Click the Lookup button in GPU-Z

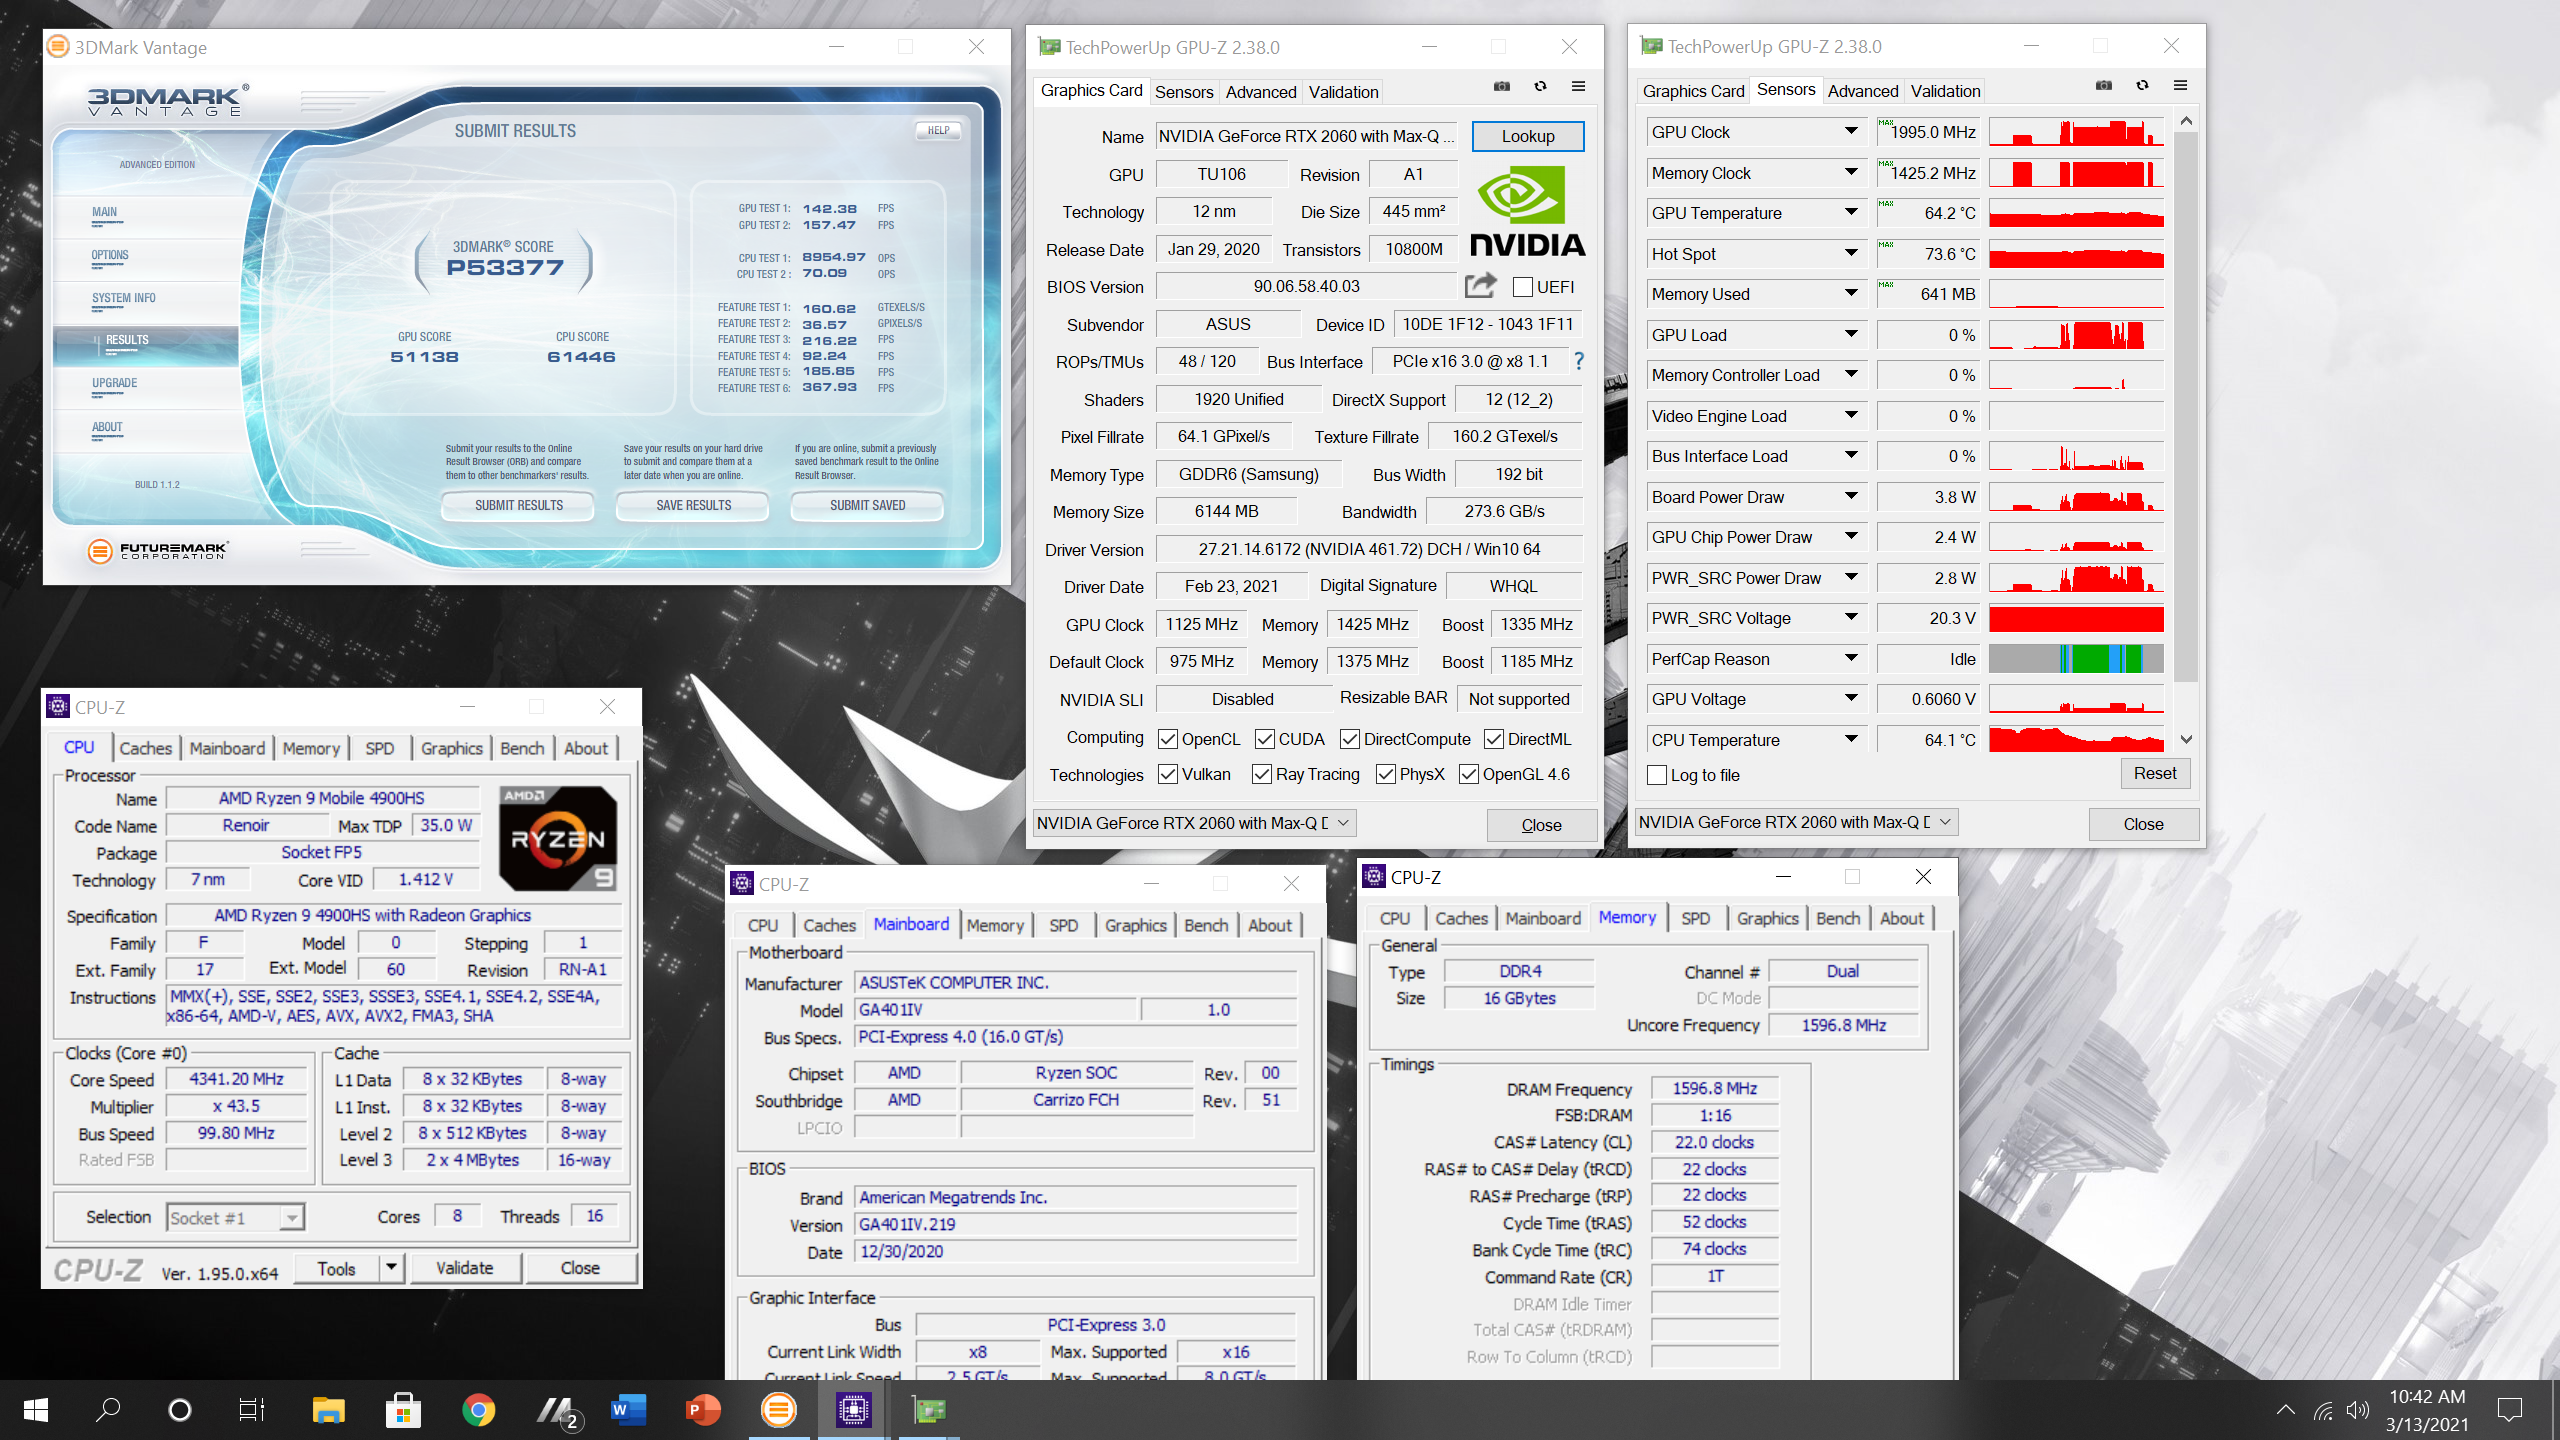[x=1527, y=136]
